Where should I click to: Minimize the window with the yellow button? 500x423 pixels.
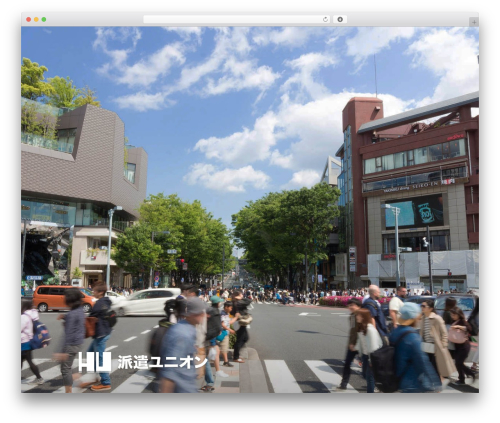click(x=36, y=20)
